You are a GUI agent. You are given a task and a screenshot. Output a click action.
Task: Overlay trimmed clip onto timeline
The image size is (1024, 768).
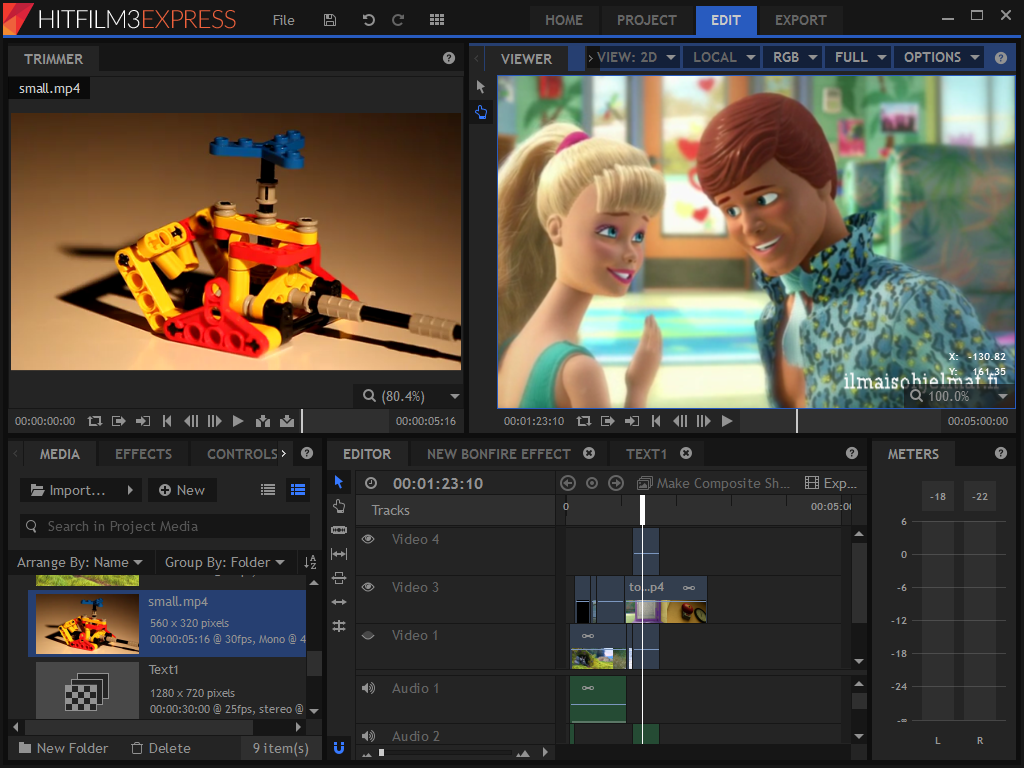click(287, 421)
